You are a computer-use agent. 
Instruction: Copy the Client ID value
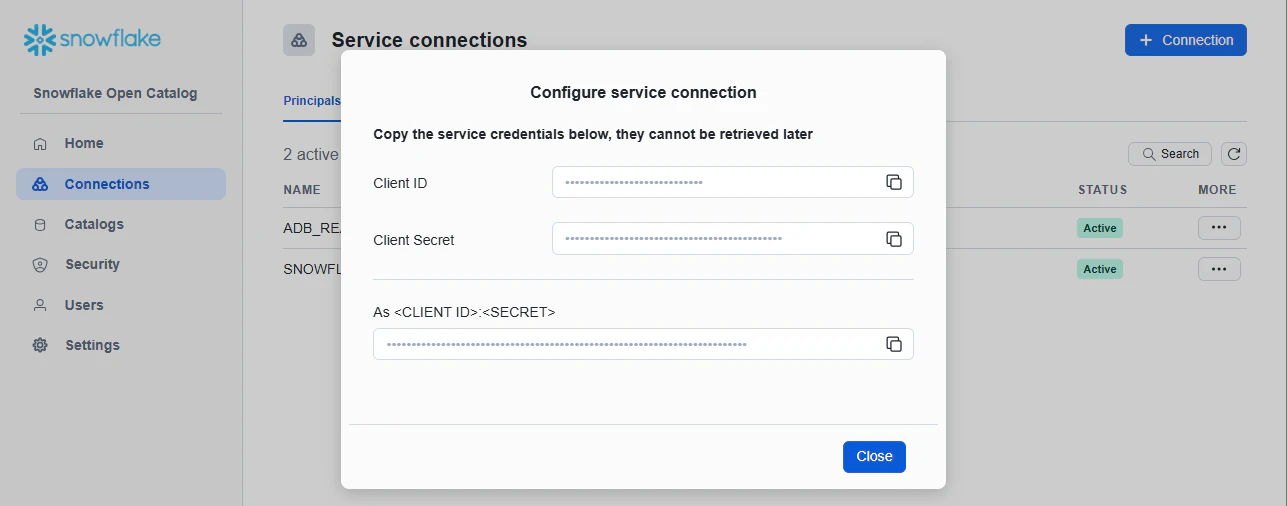coord(894,182)
